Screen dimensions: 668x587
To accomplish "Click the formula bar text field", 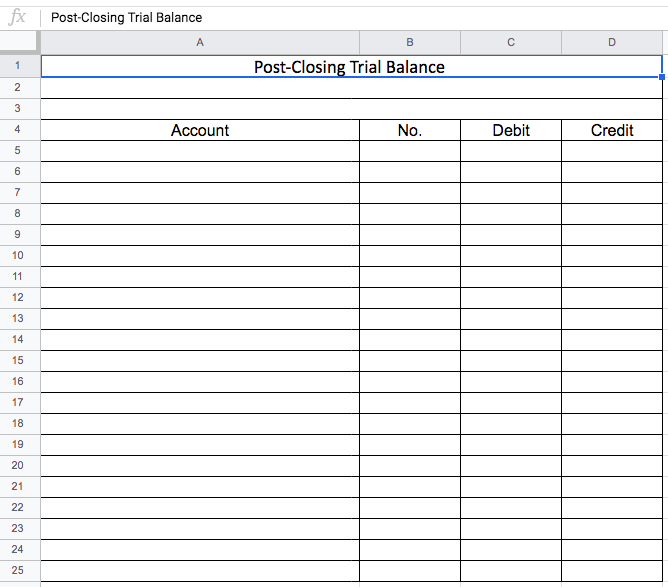I will pyautogui.click(x=354, y=17).
